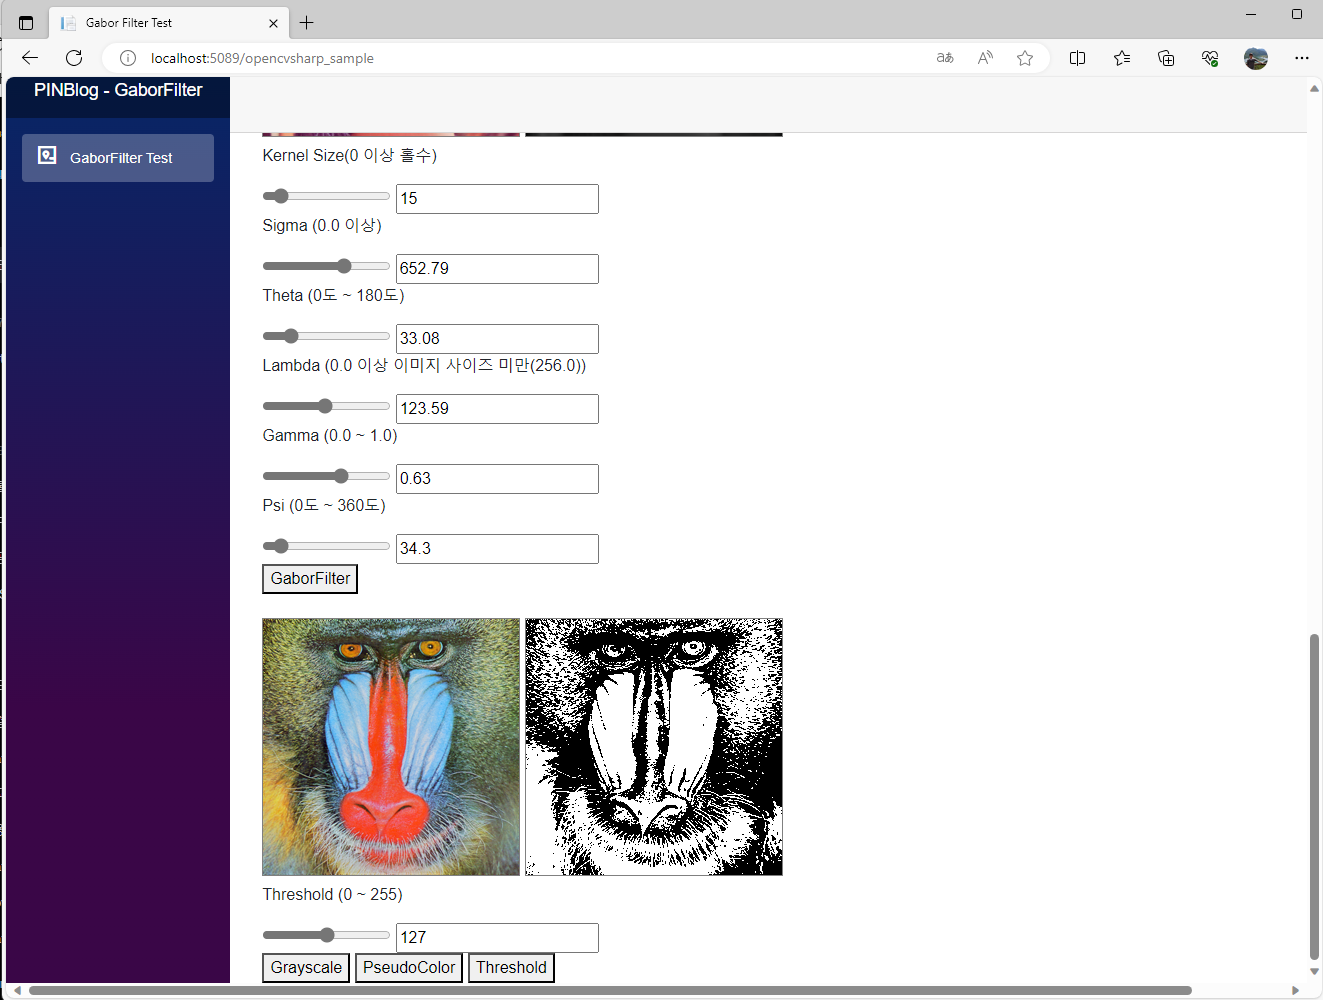
Task: Open the browser Extensions icon
Action: tap(1210, 58)
